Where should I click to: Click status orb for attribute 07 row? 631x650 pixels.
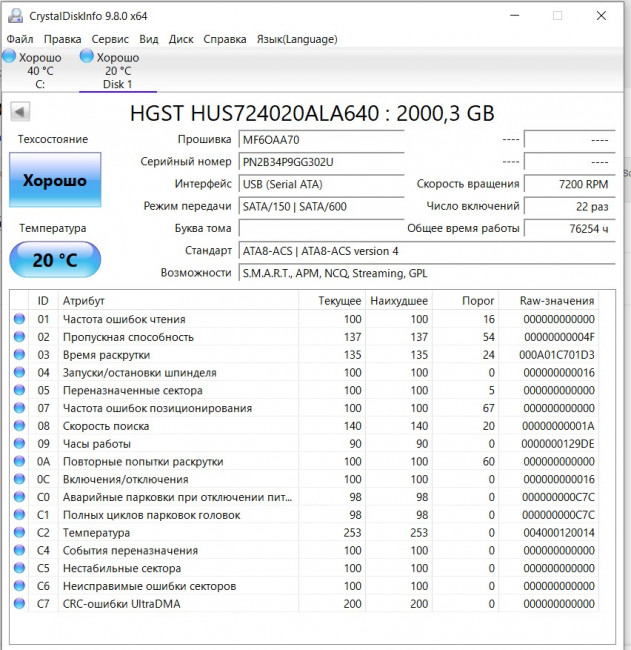pos(19,408)
